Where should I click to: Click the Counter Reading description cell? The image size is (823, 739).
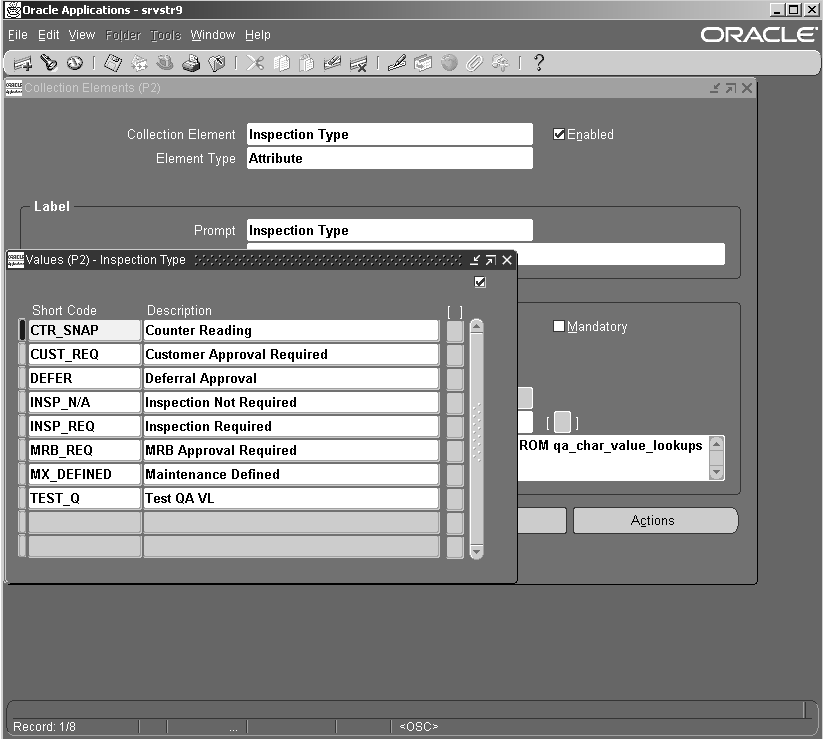291,331
